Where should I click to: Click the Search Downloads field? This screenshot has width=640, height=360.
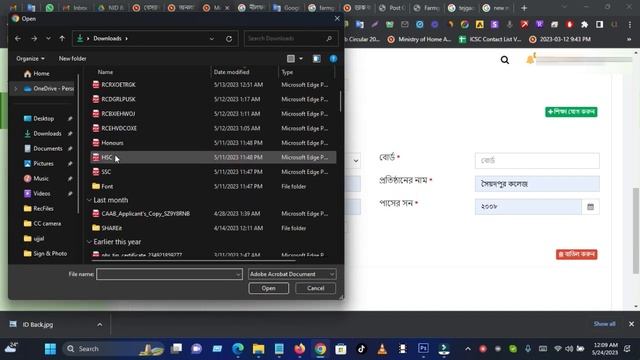pos(291,38)
